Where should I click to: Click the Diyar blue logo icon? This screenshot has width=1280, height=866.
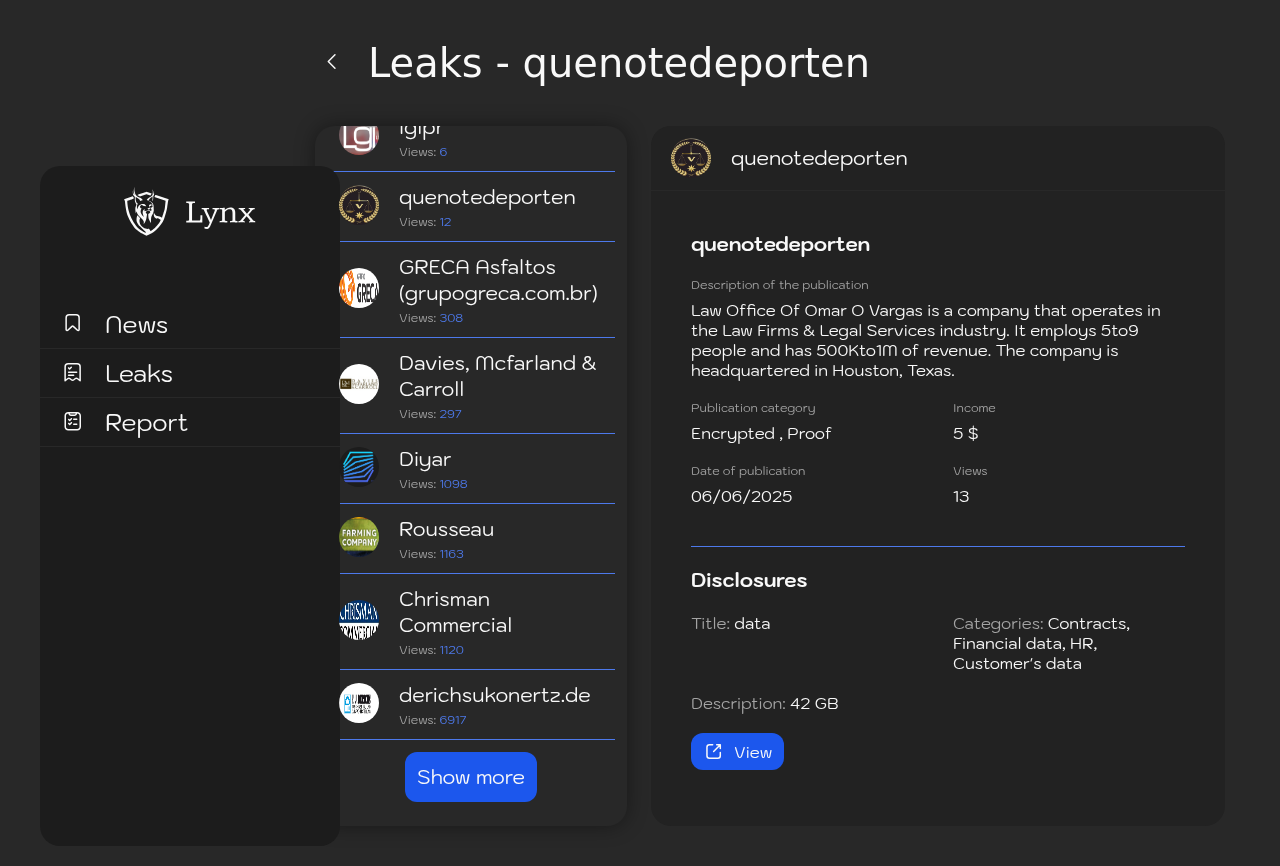point(359,467)
